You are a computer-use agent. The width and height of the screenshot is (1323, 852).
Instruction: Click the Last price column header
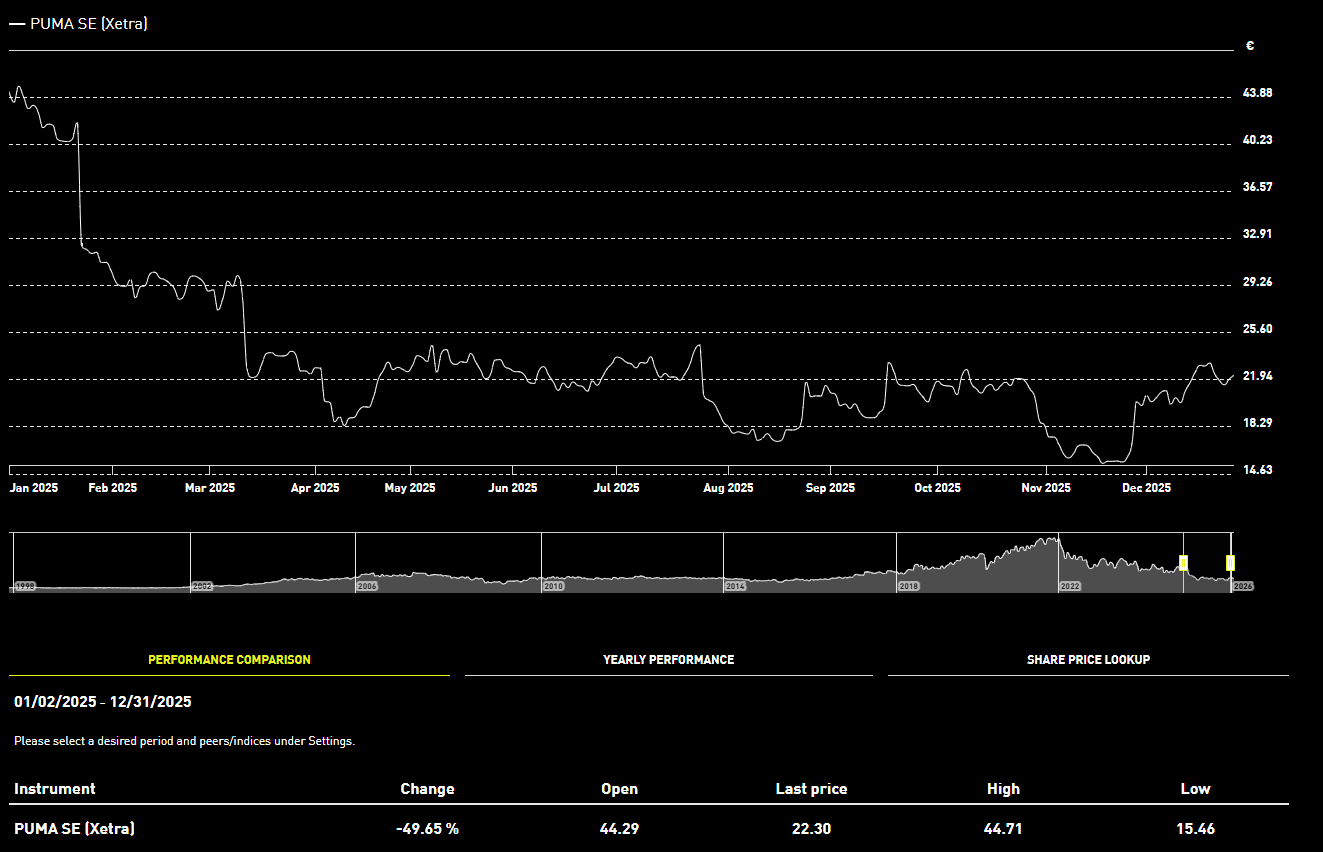click(811, 789)
